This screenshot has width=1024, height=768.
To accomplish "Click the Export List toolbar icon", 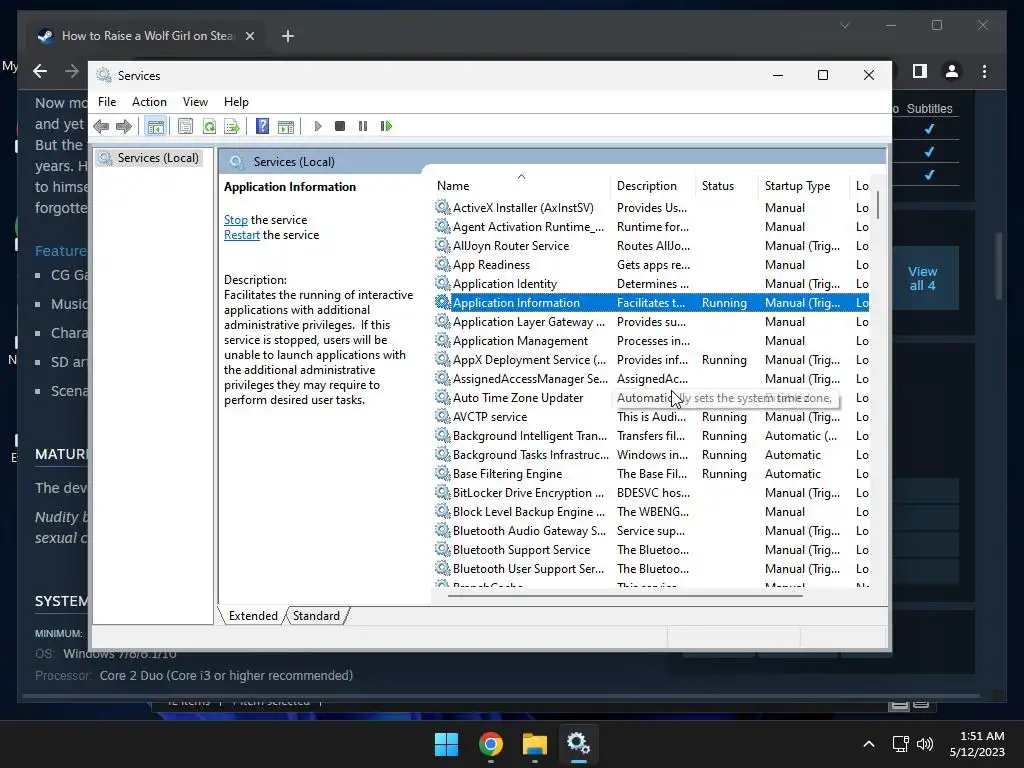I will [x=232, y=126].
